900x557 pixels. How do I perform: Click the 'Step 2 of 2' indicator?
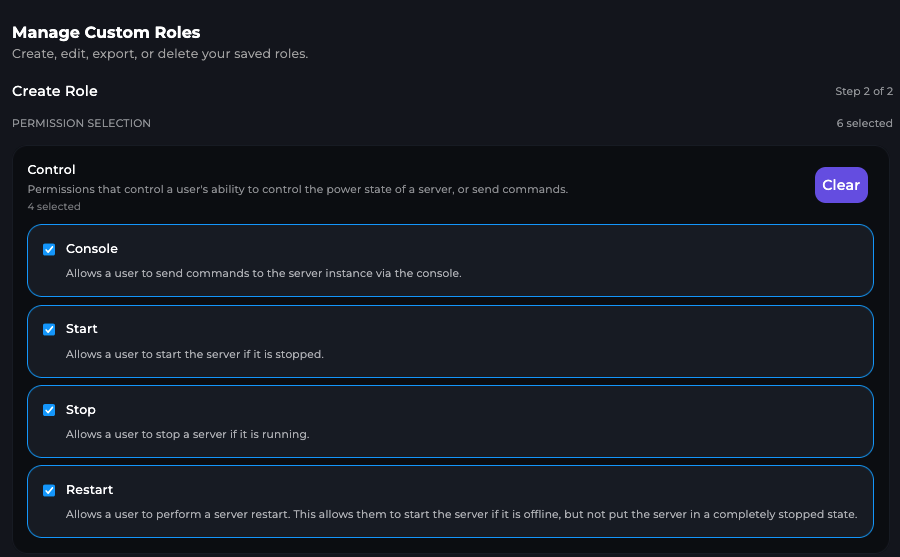[863, 92]
